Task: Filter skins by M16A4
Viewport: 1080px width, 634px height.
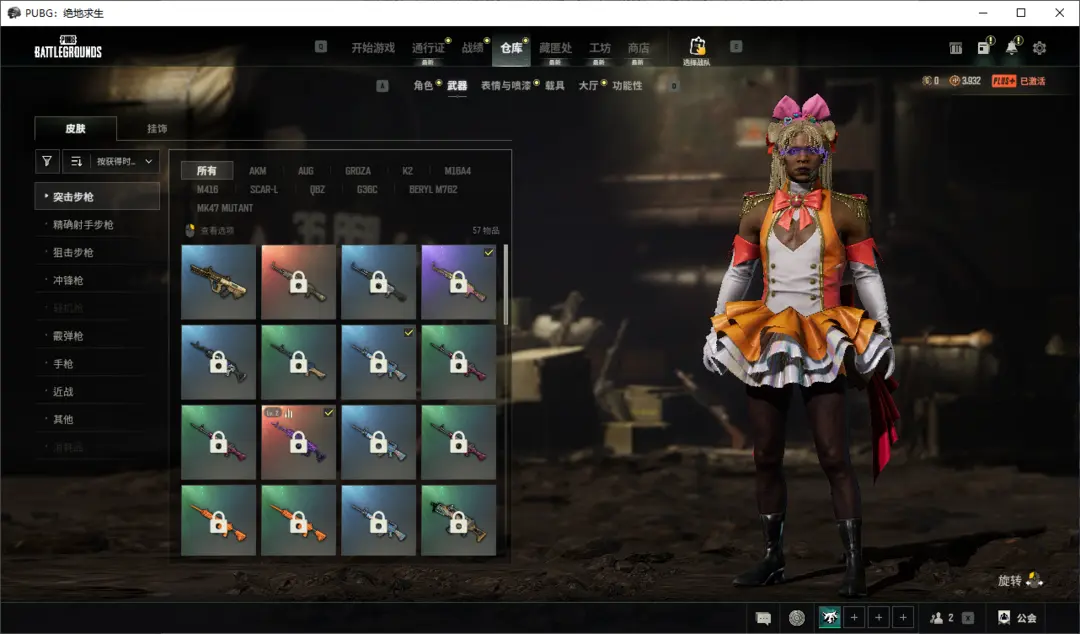Action: click(x=458, y=170)
